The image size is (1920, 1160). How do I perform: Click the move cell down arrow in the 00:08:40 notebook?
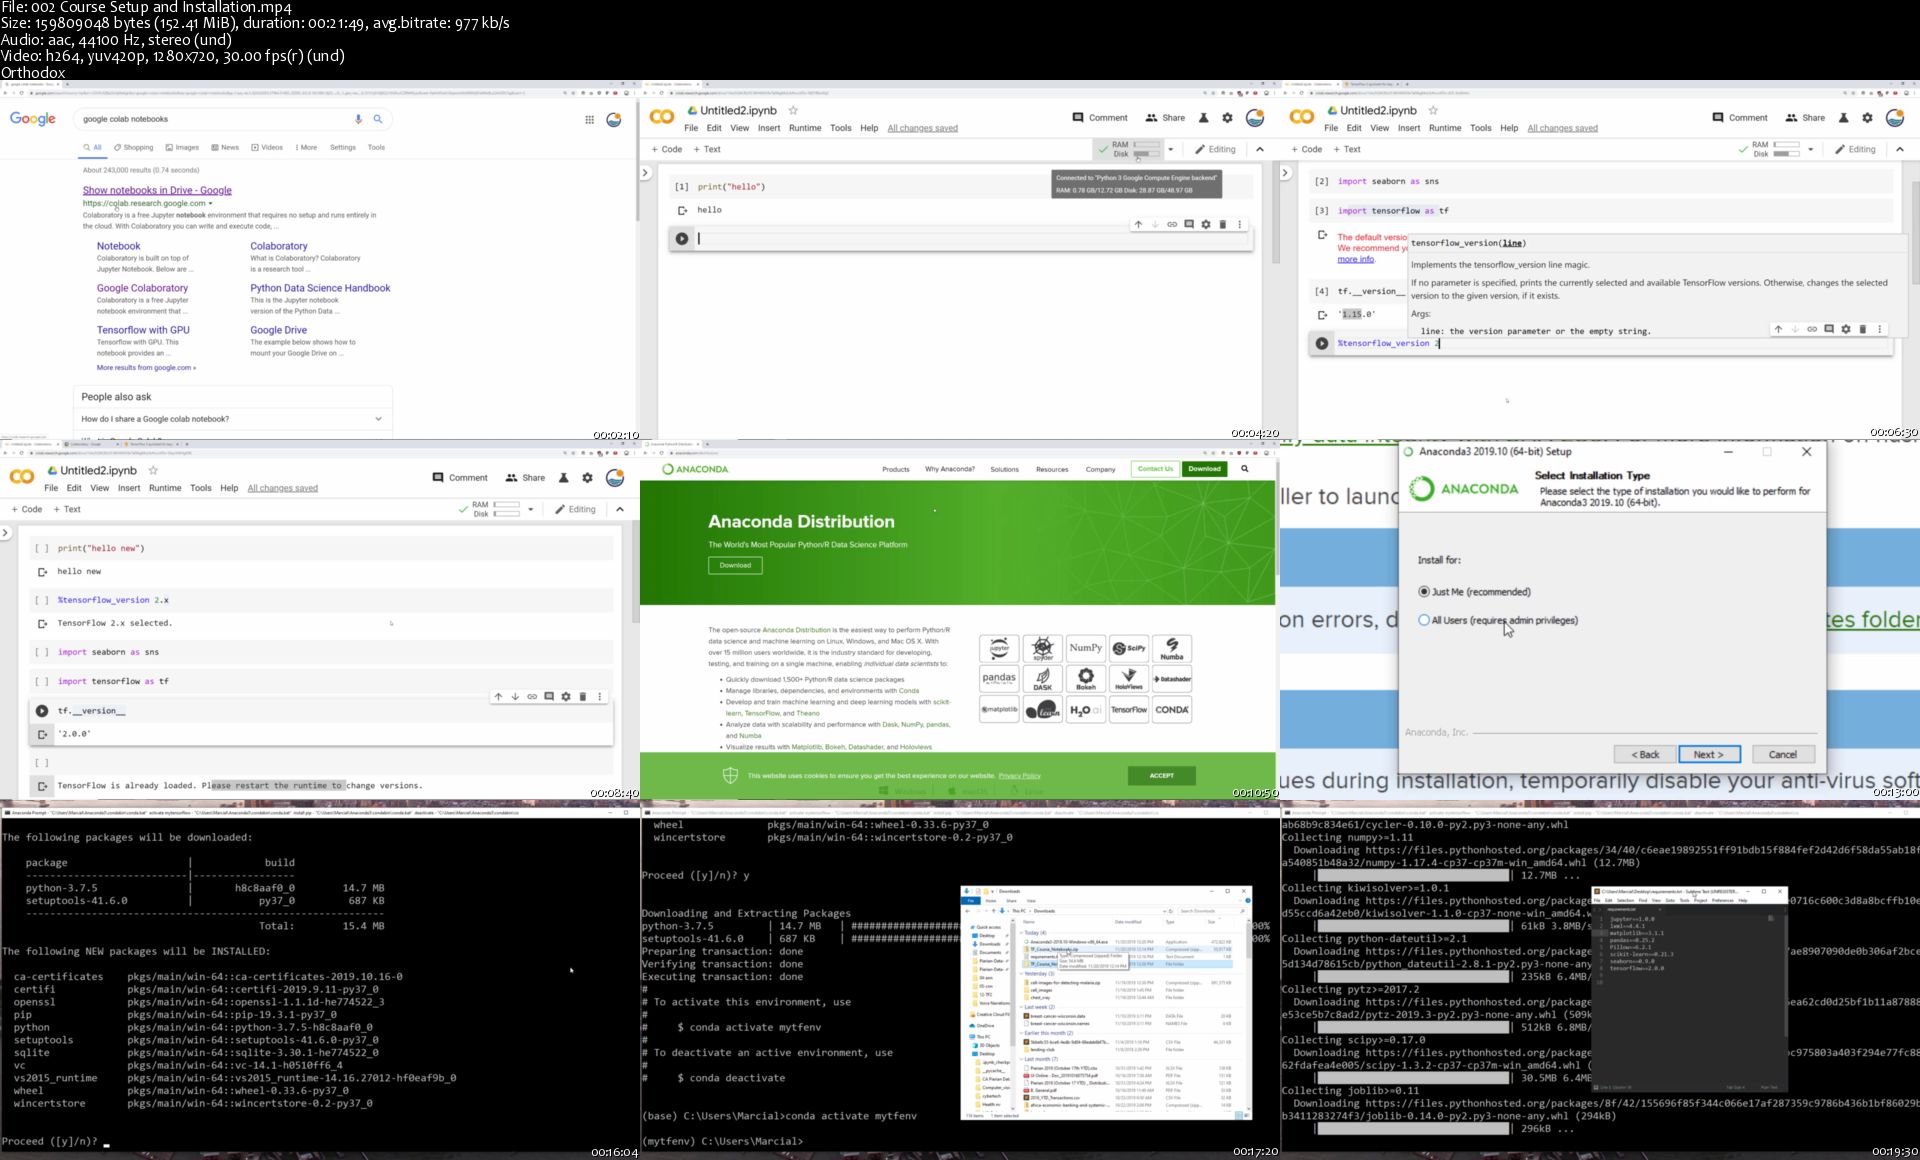(x=515, y=697)
